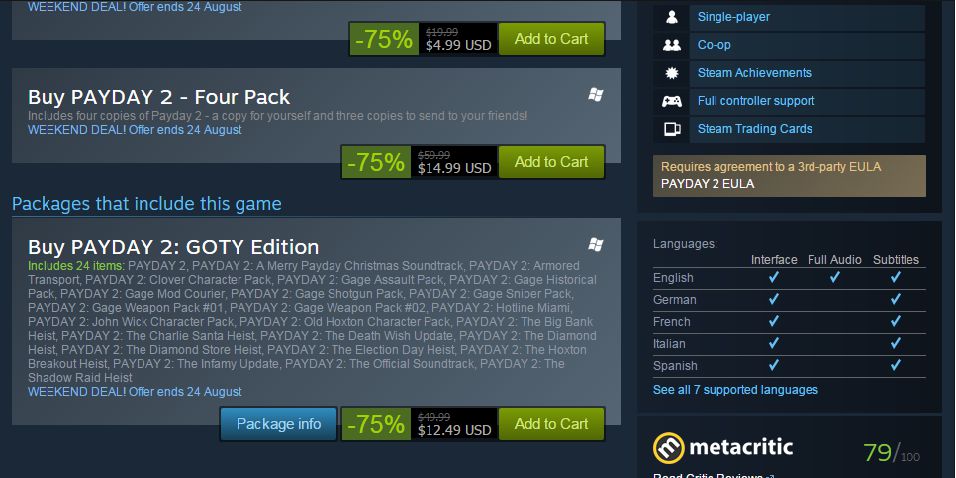This screenshot has height=478, width=956.
Task: Open the PAYDAY 2 EULA link
Action: pos(707,184)
